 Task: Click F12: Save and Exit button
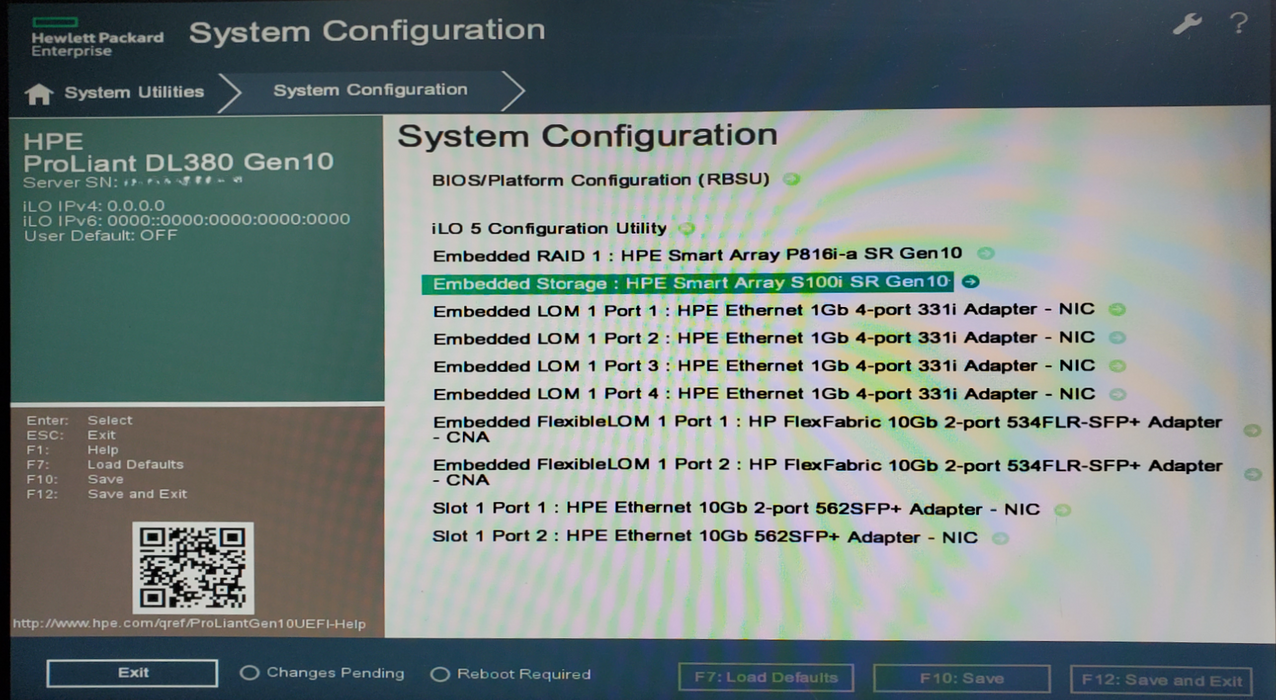(x=1161, y=681)
